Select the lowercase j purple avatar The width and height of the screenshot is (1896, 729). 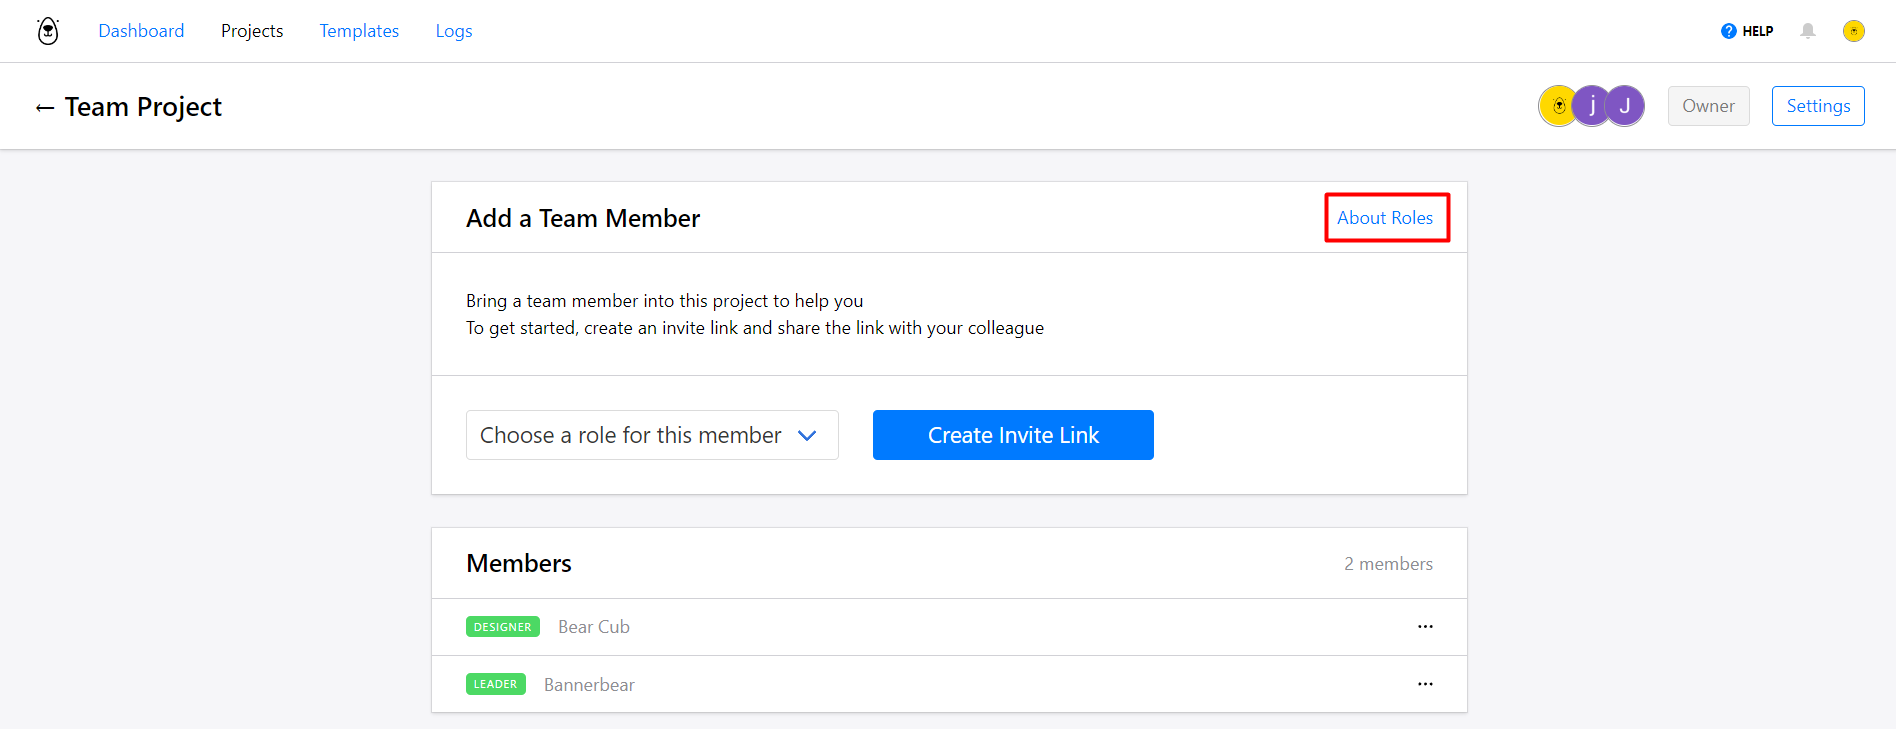(x=1591, y=106)
